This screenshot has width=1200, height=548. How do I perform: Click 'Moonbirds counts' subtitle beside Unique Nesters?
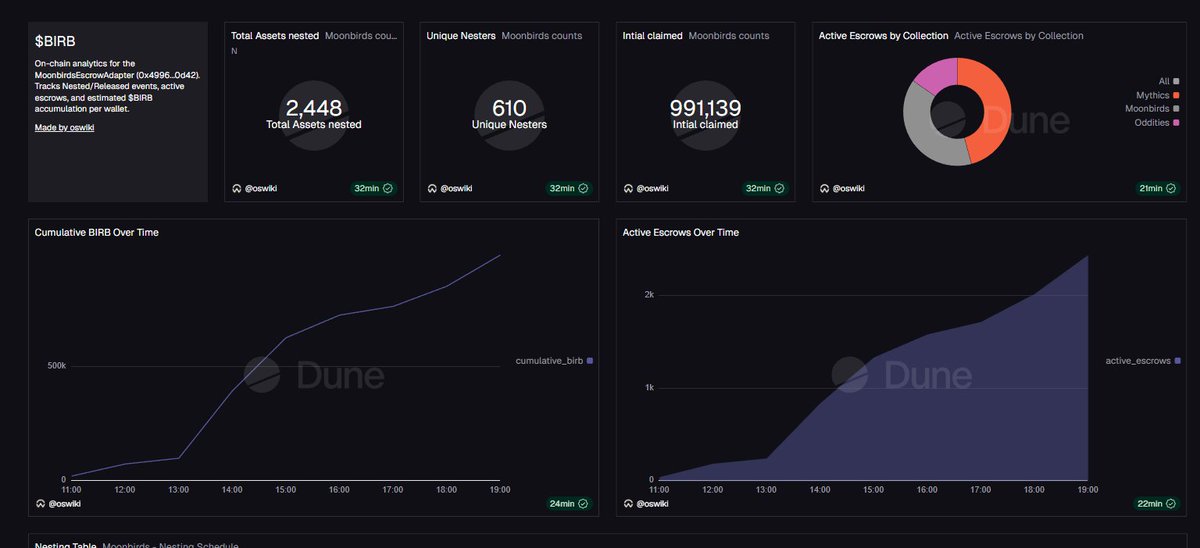pos(541,36)
